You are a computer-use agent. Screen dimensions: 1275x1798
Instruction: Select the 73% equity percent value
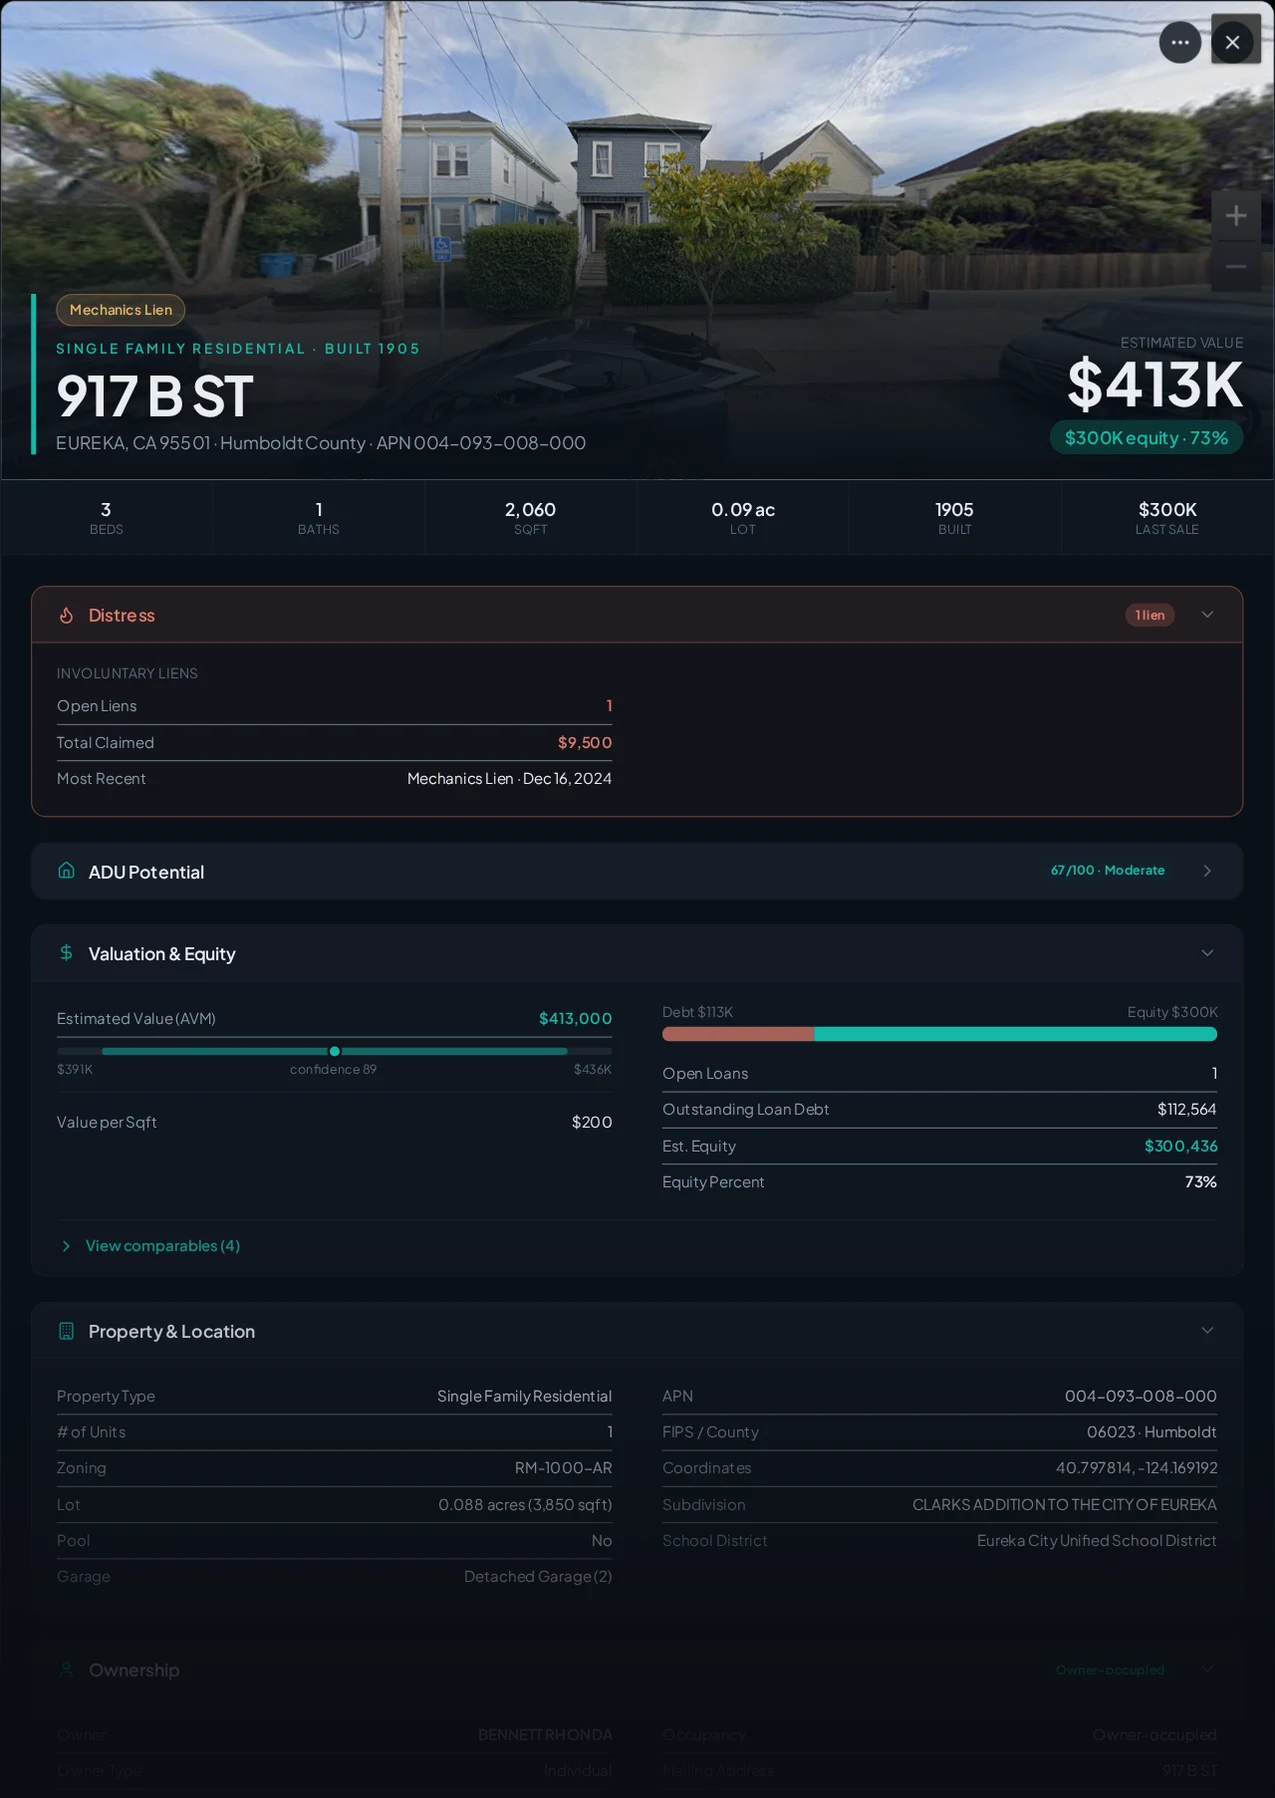(x=1201, y=1182)
